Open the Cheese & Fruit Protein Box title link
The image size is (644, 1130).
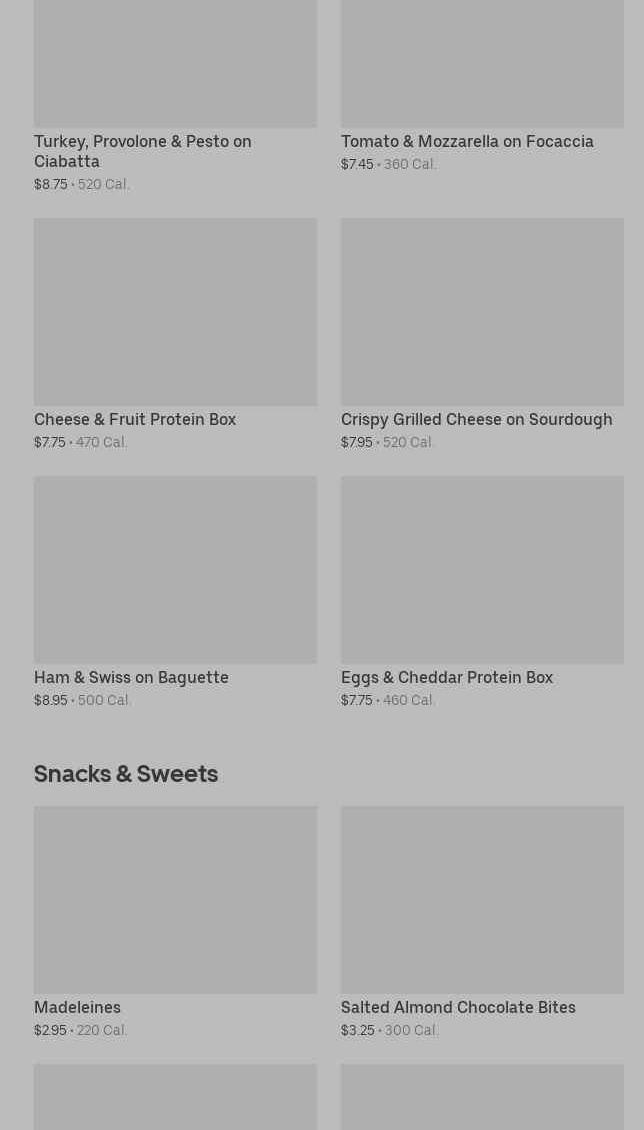135,420
